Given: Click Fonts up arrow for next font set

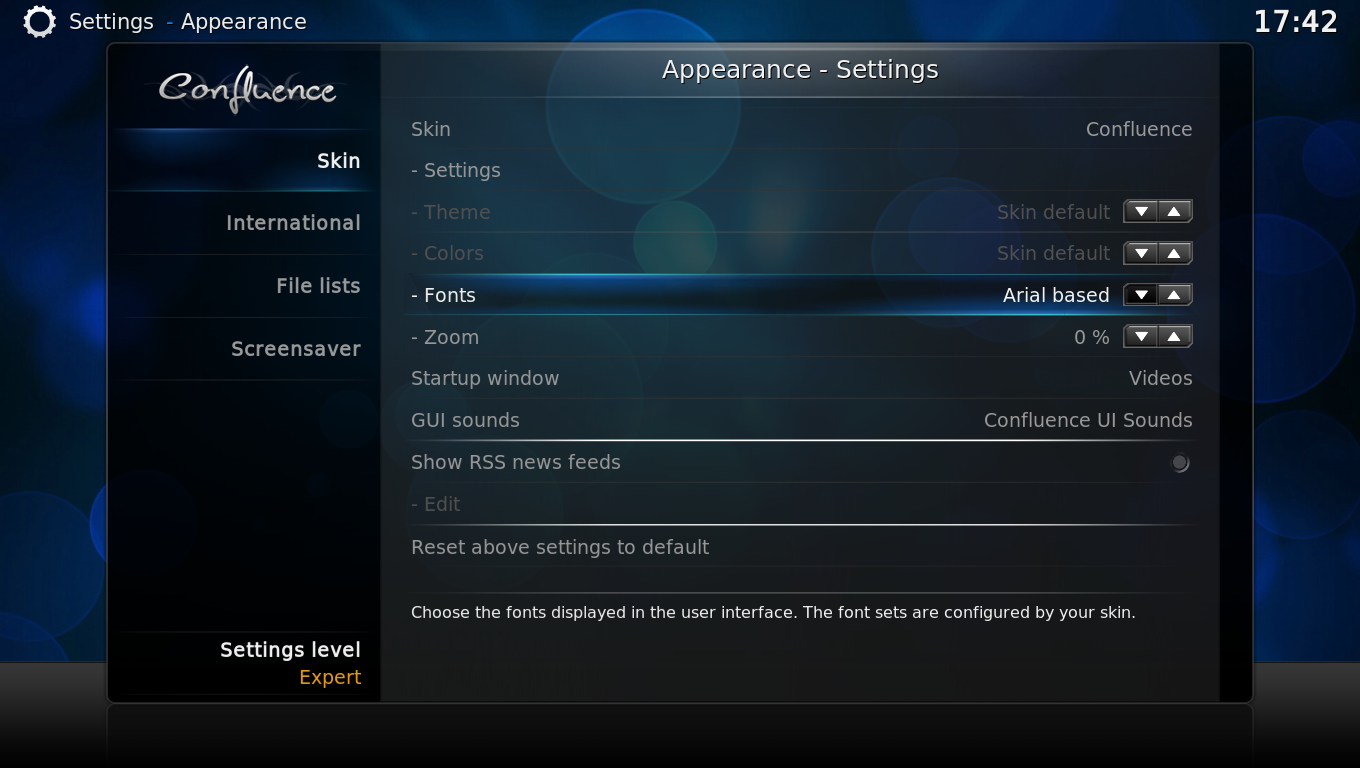Looking at the screenshot, I should point(1175,295).
